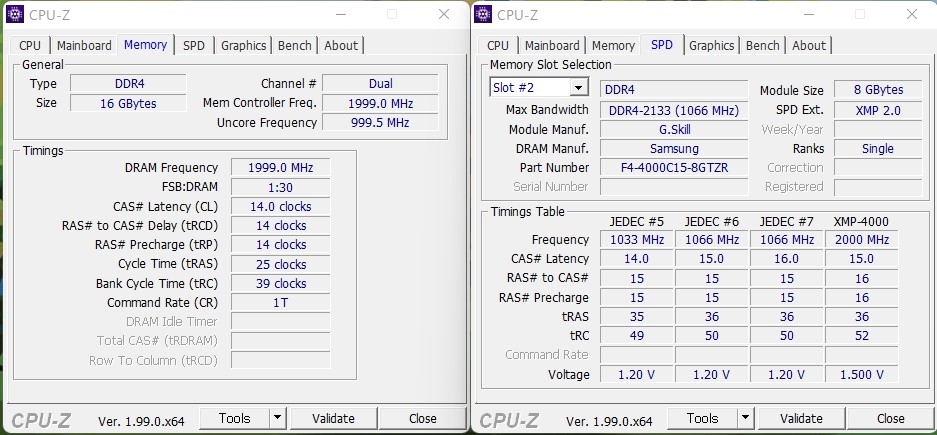
Task: Click Max Bandwidth field DDR4-2133 (1066 MHz)
Action: coord(674,110)
